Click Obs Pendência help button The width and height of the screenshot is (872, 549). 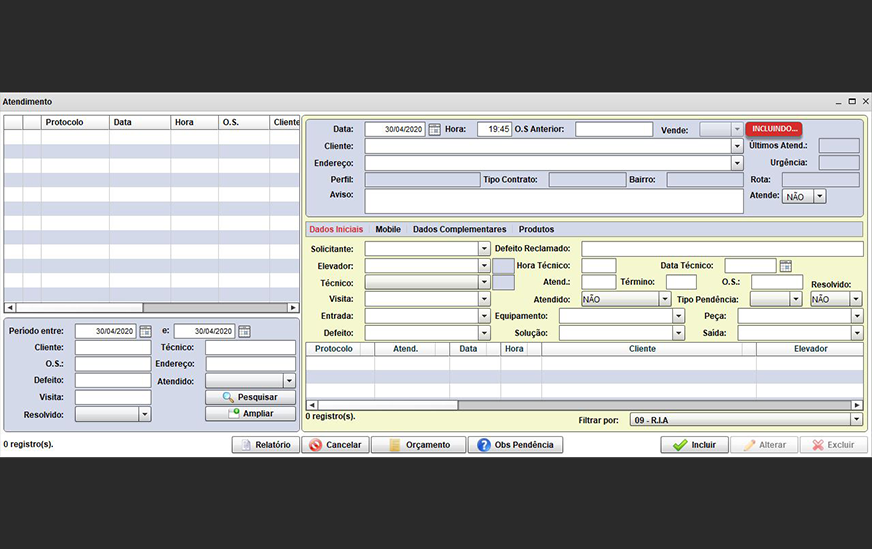[516, 445]
